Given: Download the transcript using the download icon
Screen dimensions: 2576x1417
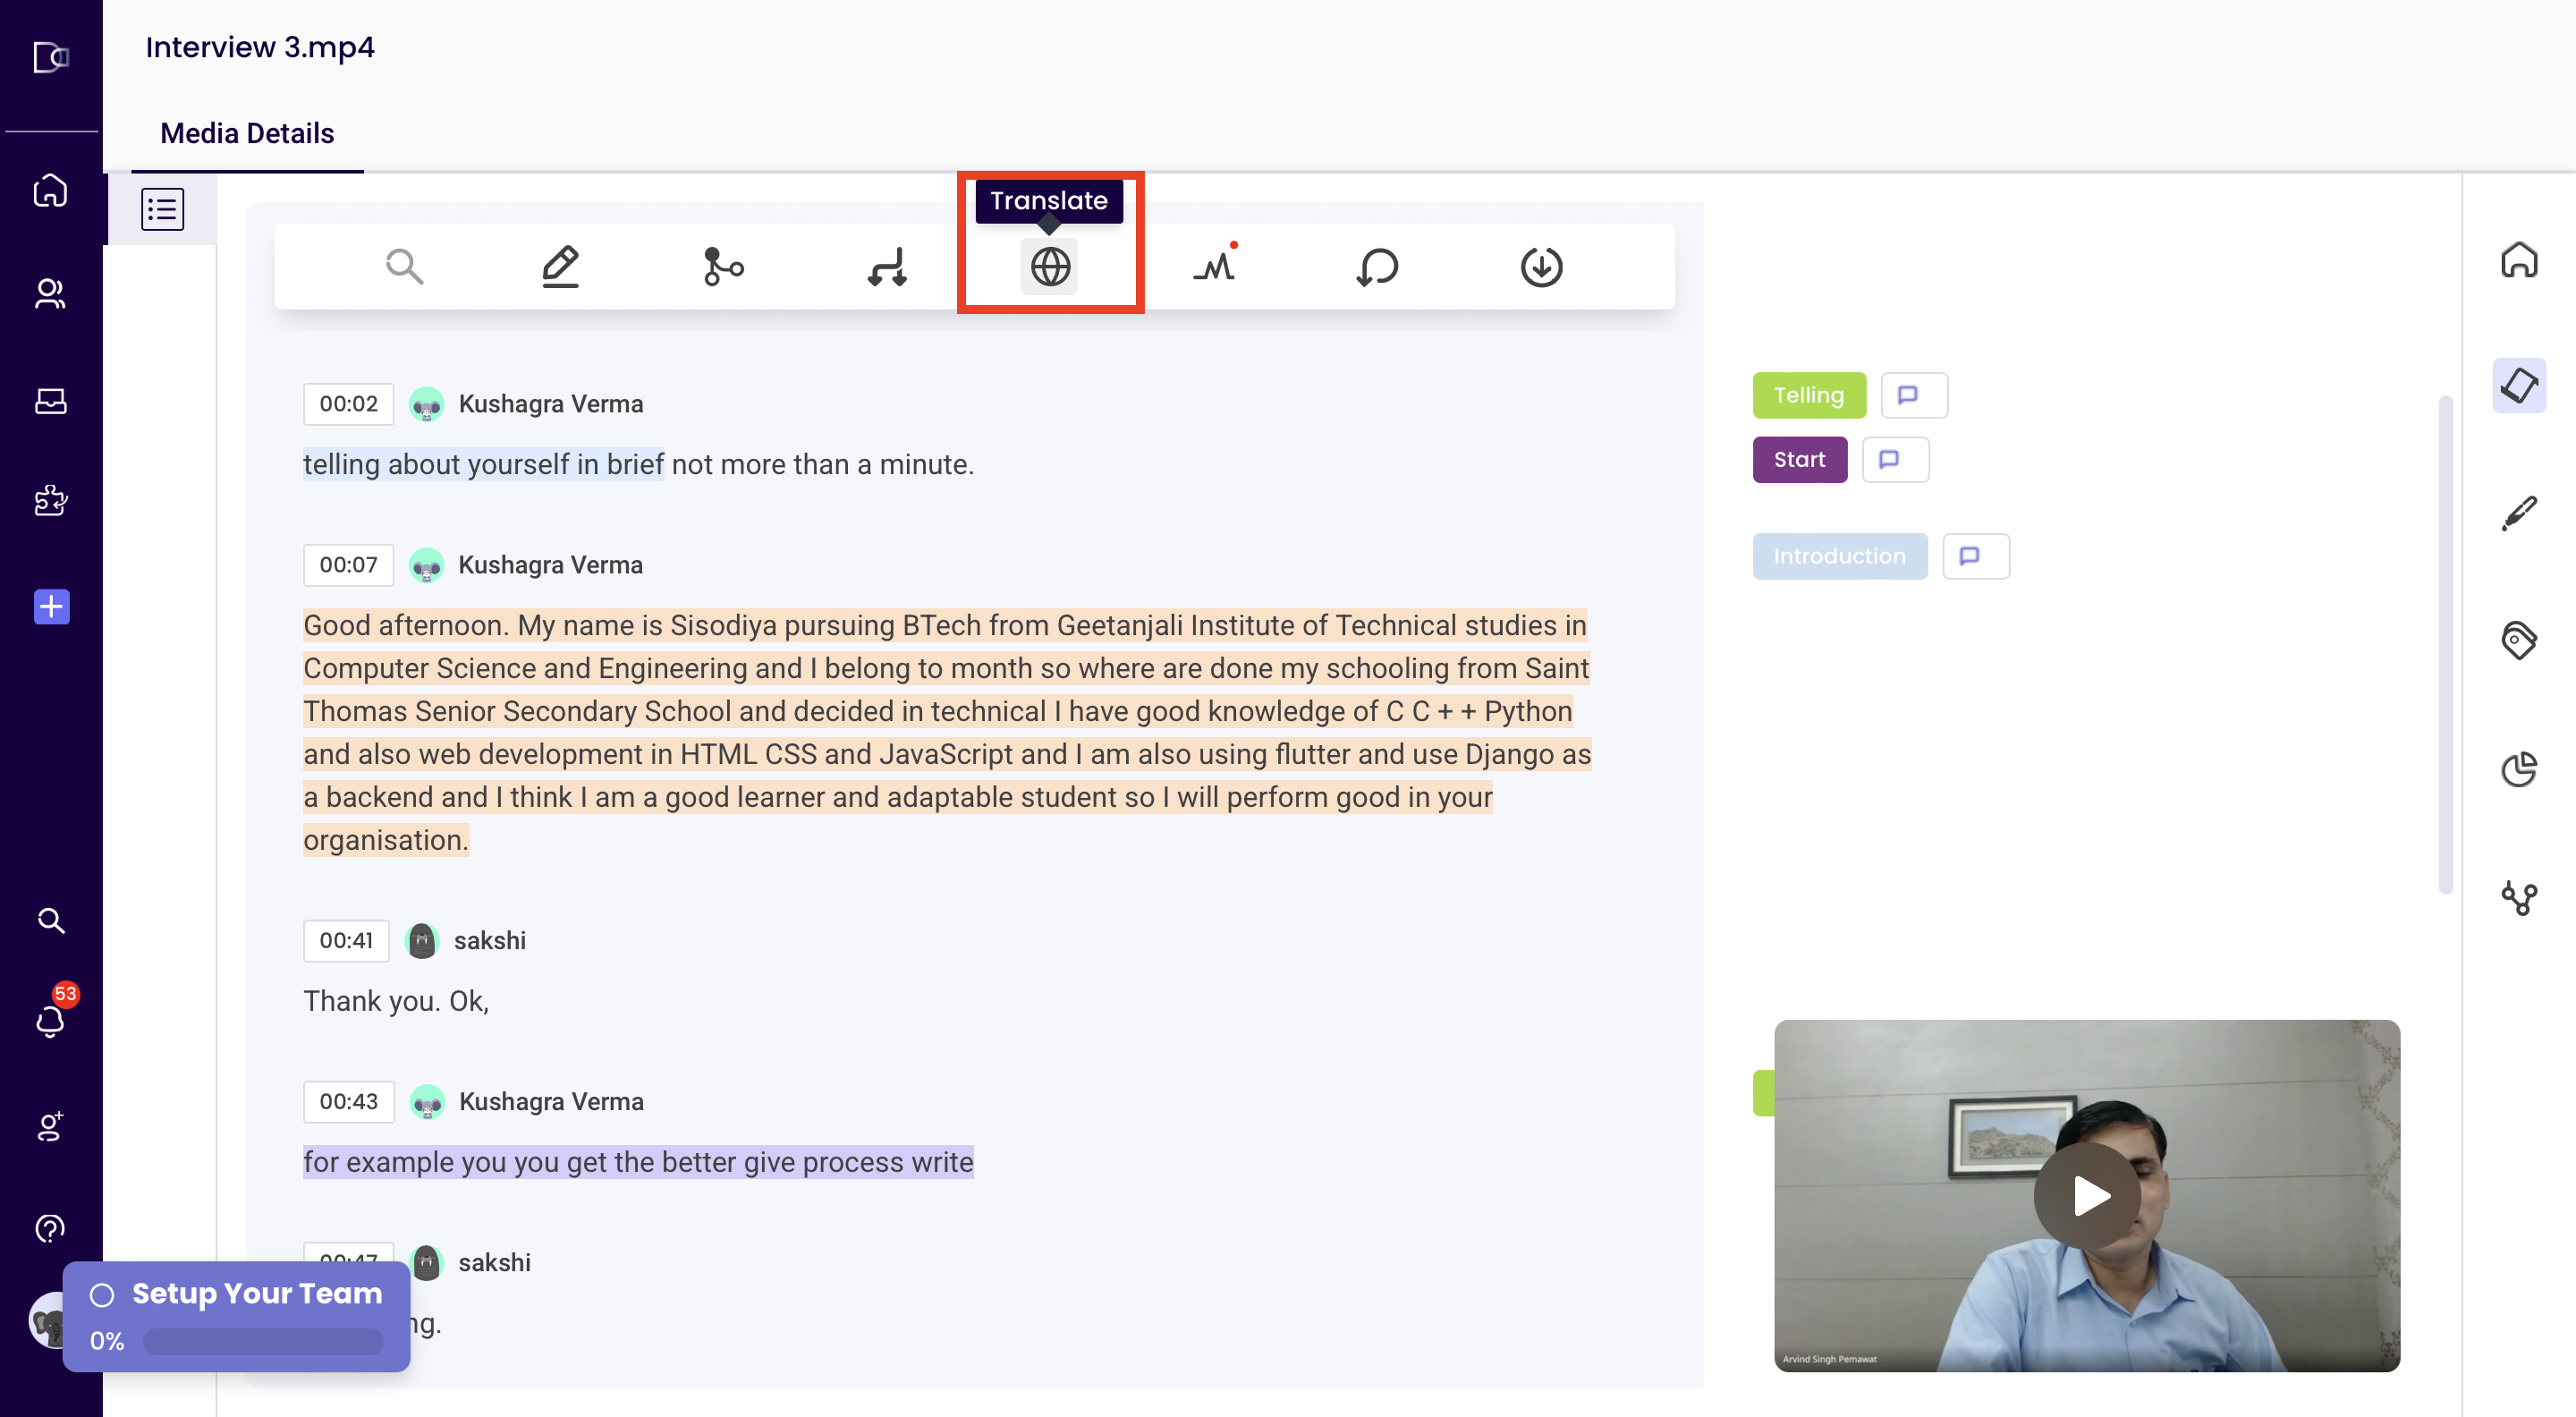Looking at the screenshot, I should coord(1540,266).
